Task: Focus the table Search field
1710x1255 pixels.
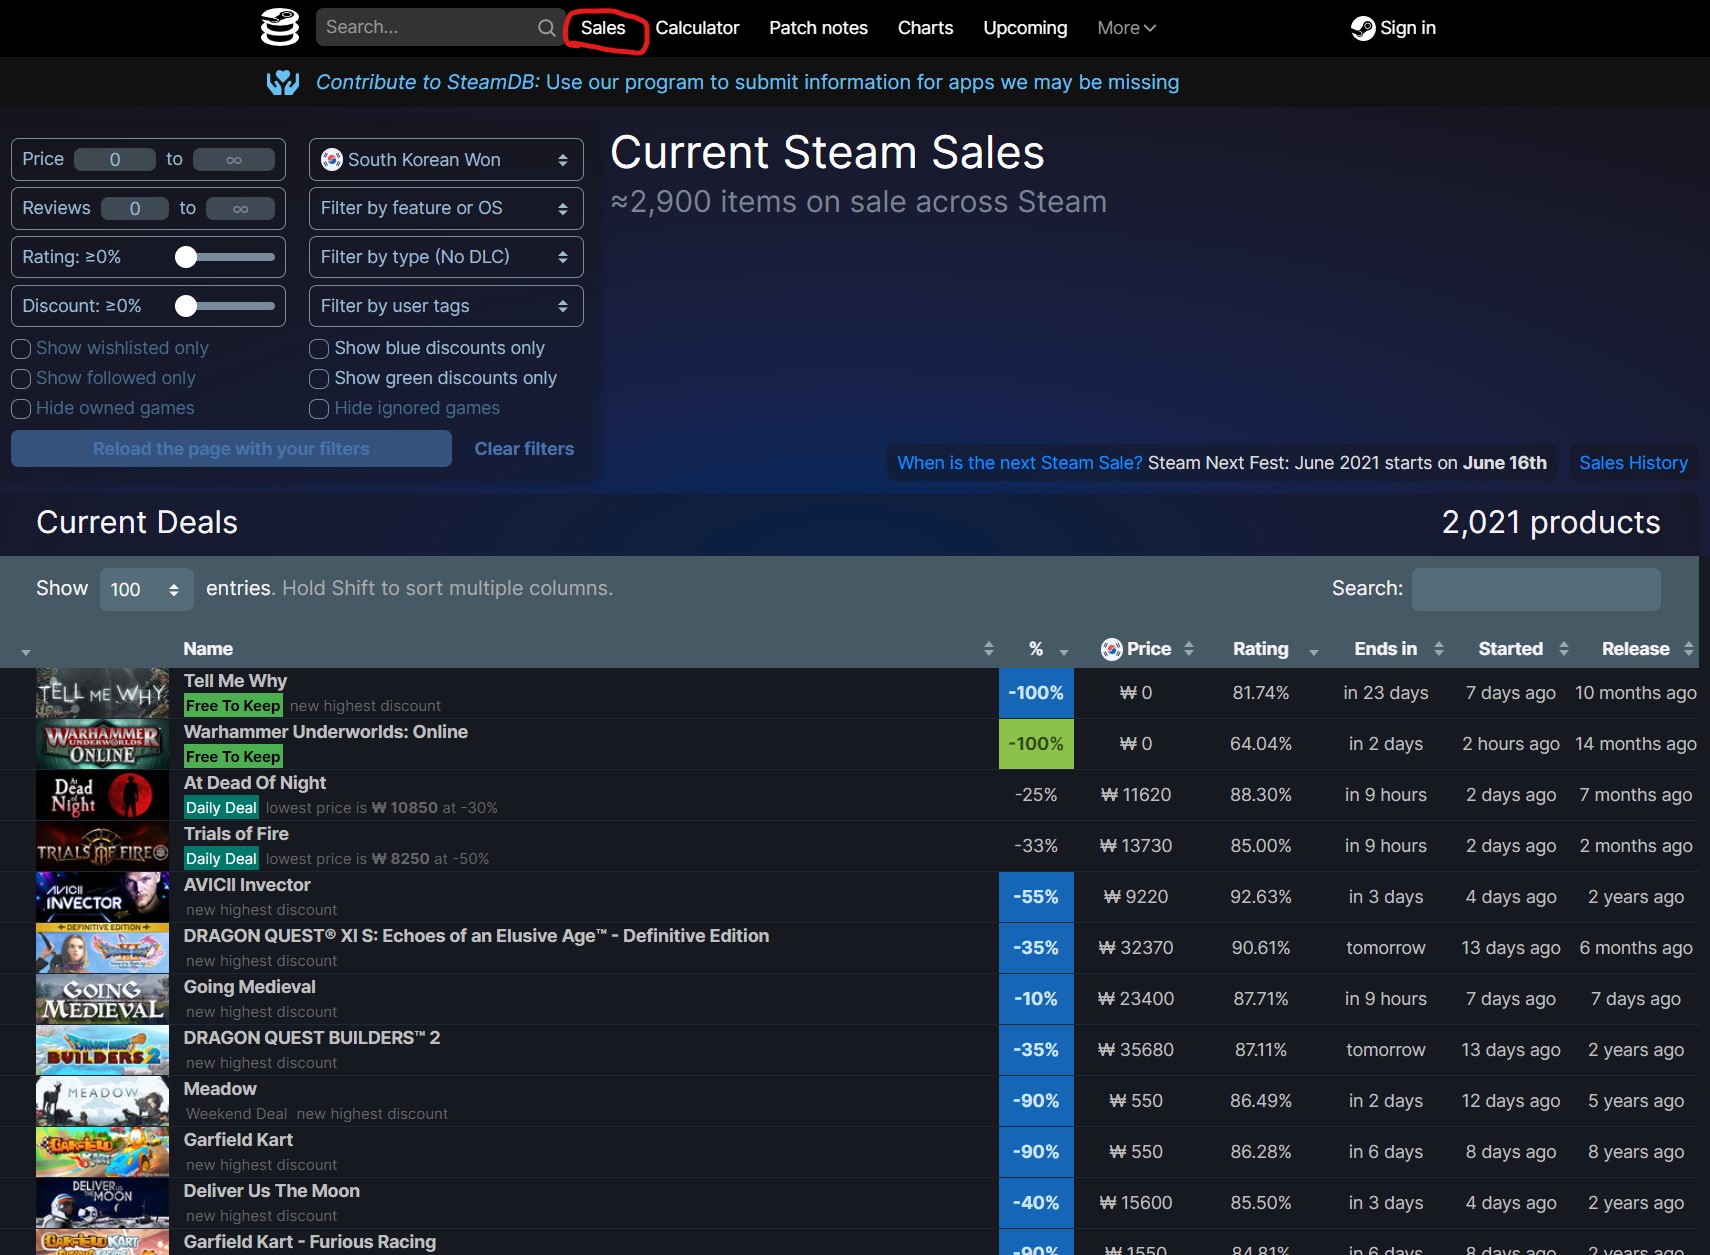Action: [1536, 589]
